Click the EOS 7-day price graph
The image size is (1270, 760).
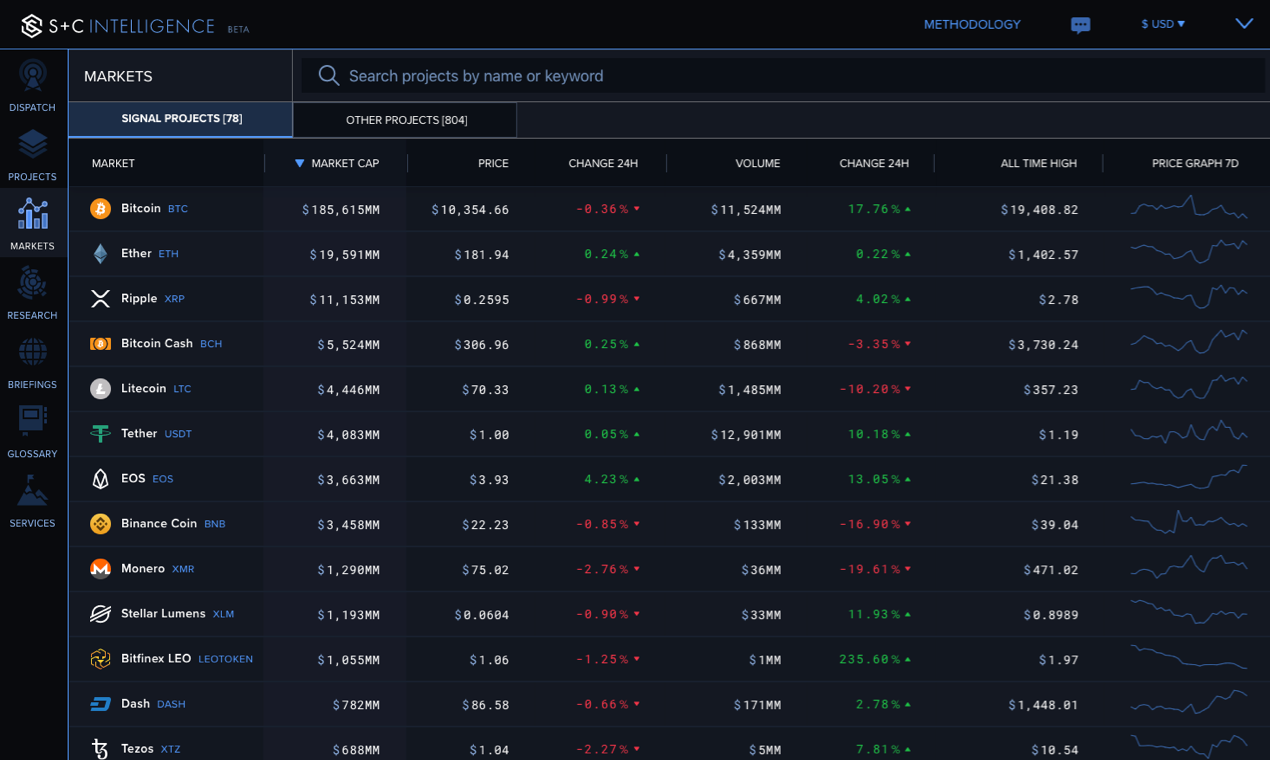coord(1188,479)
